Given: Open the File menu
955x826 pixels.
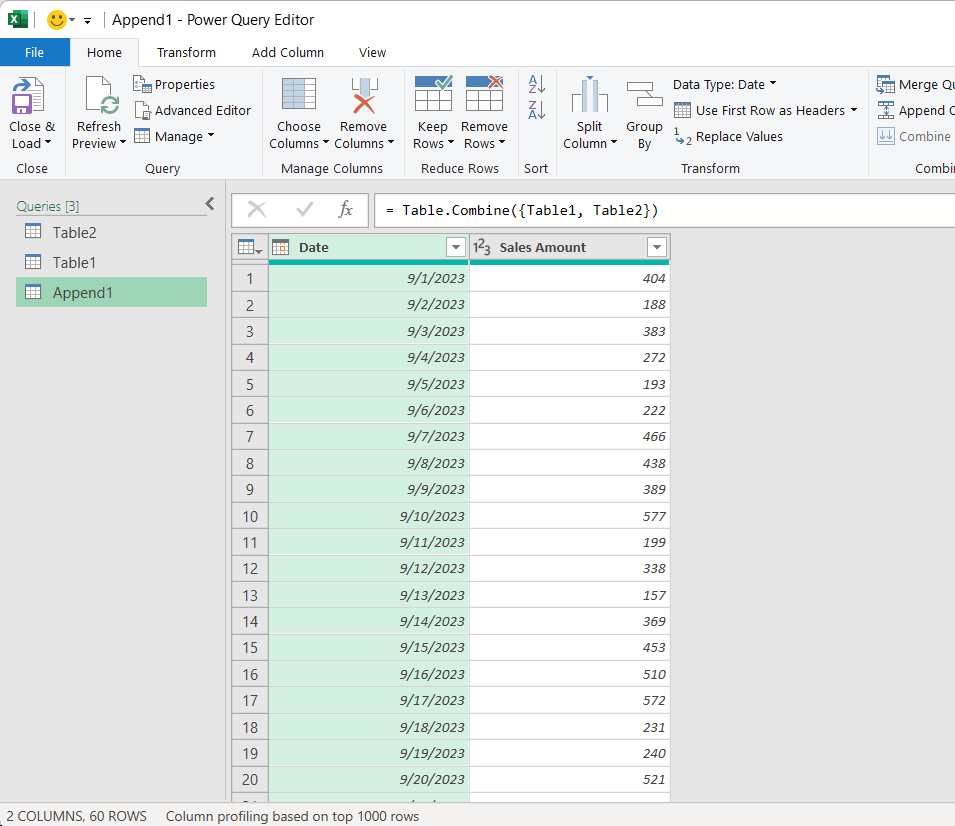Looking at the screenshot, I should point(34,53).
